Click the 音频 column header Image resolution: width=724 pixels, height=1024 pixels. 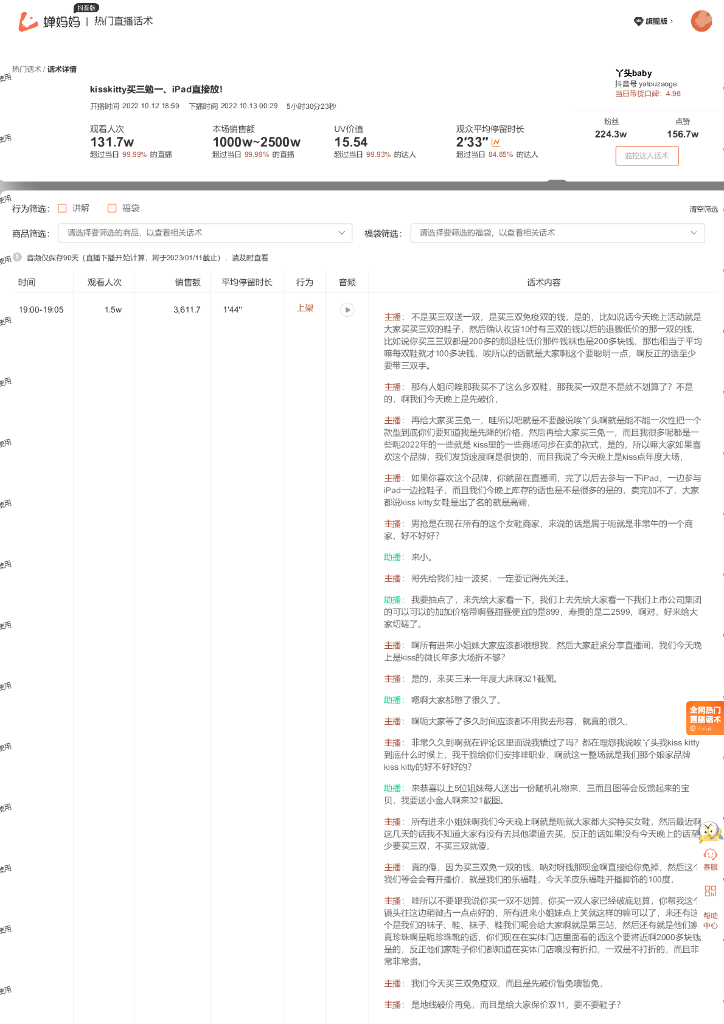click(347, 282)
